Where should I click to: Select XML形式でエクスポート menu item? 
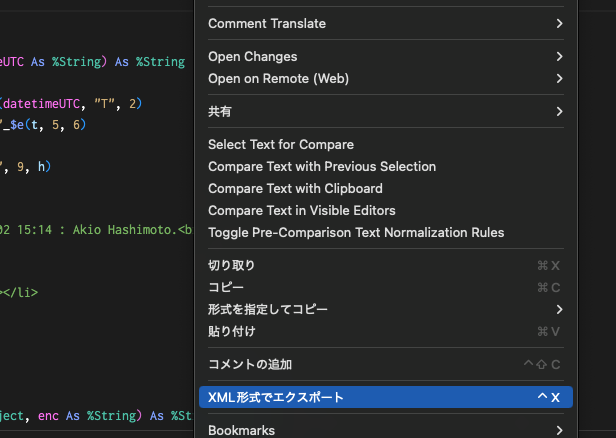[276, 398]
